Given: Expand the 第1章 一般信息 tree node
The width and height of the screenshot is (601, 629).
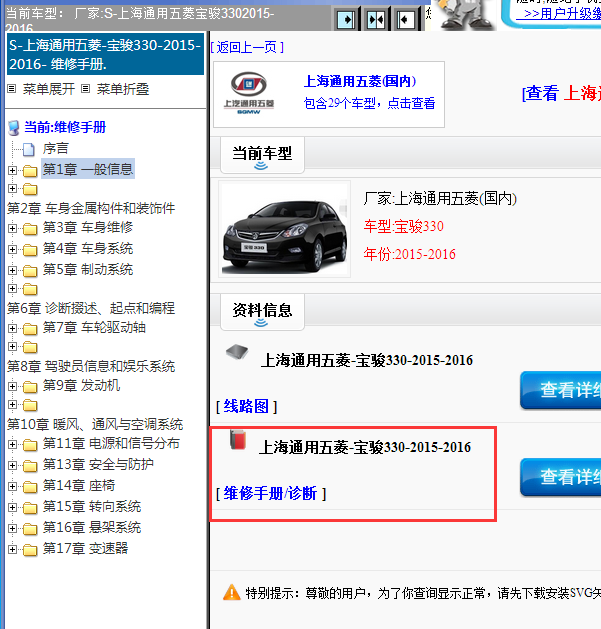Looking at the screenshot, I should pyautogui.click(x=12, y=170).
